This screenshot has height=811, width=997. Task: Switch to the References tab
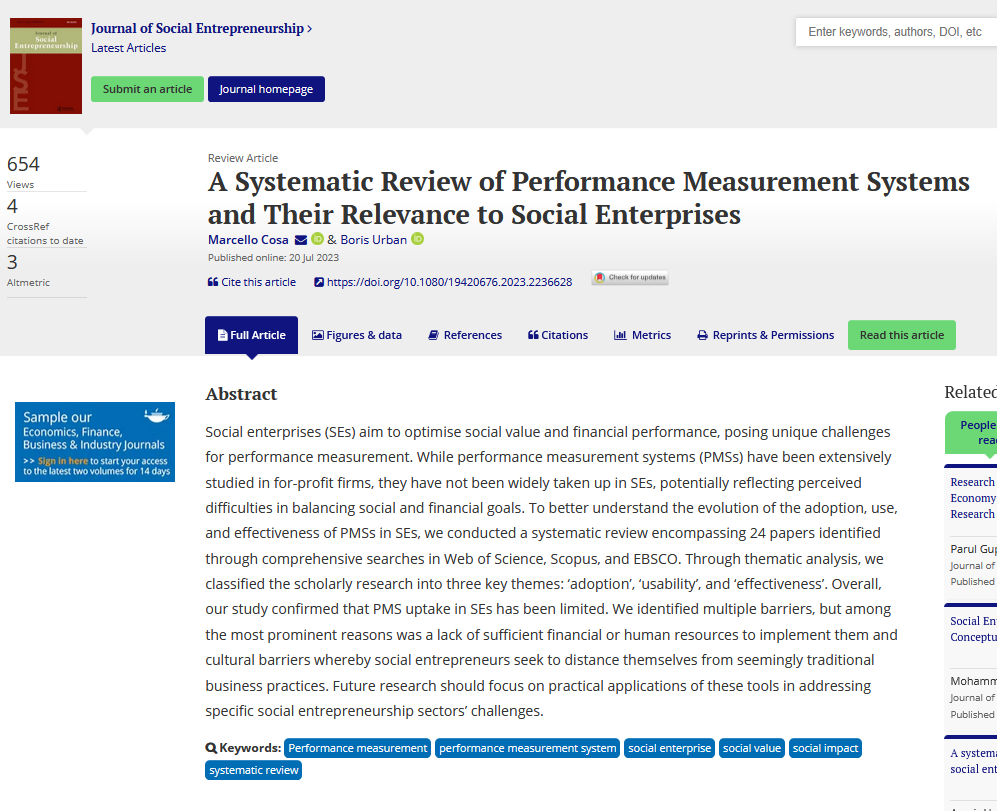tap(465, 335)
